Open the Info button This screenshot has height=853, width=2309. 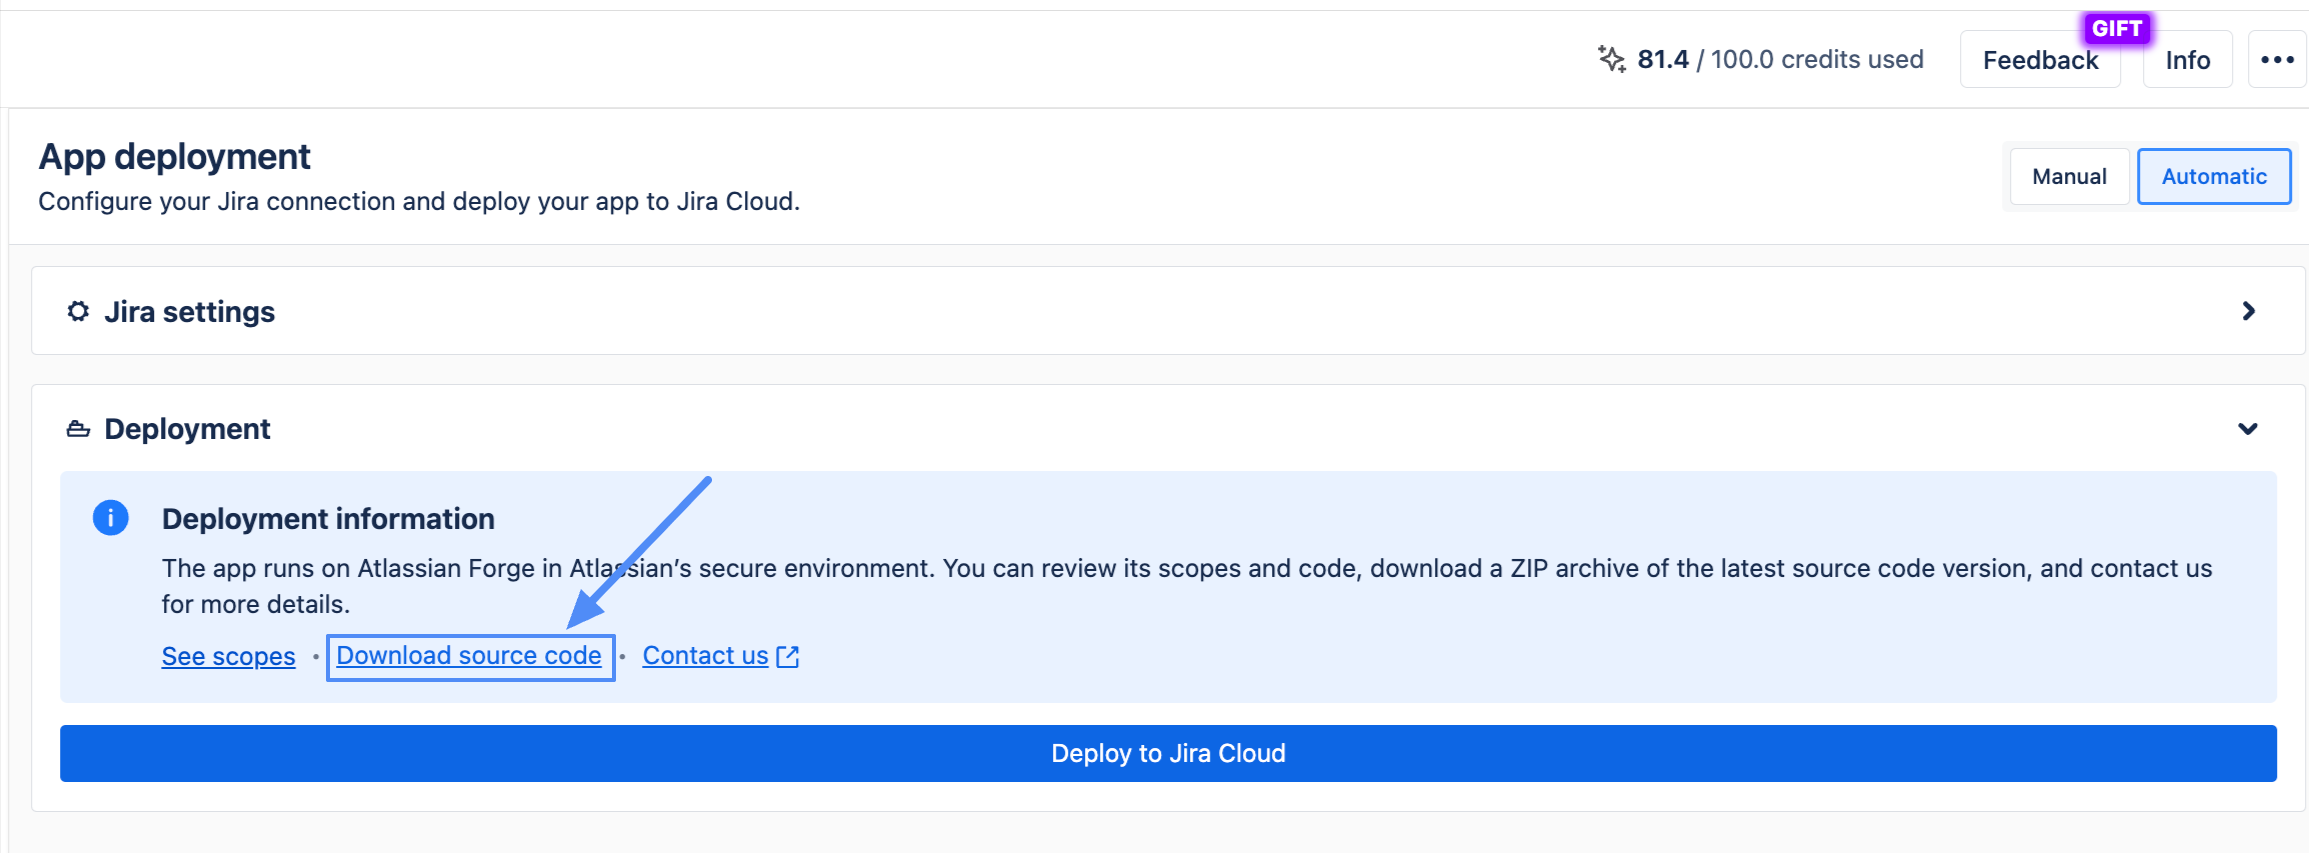2187,61
